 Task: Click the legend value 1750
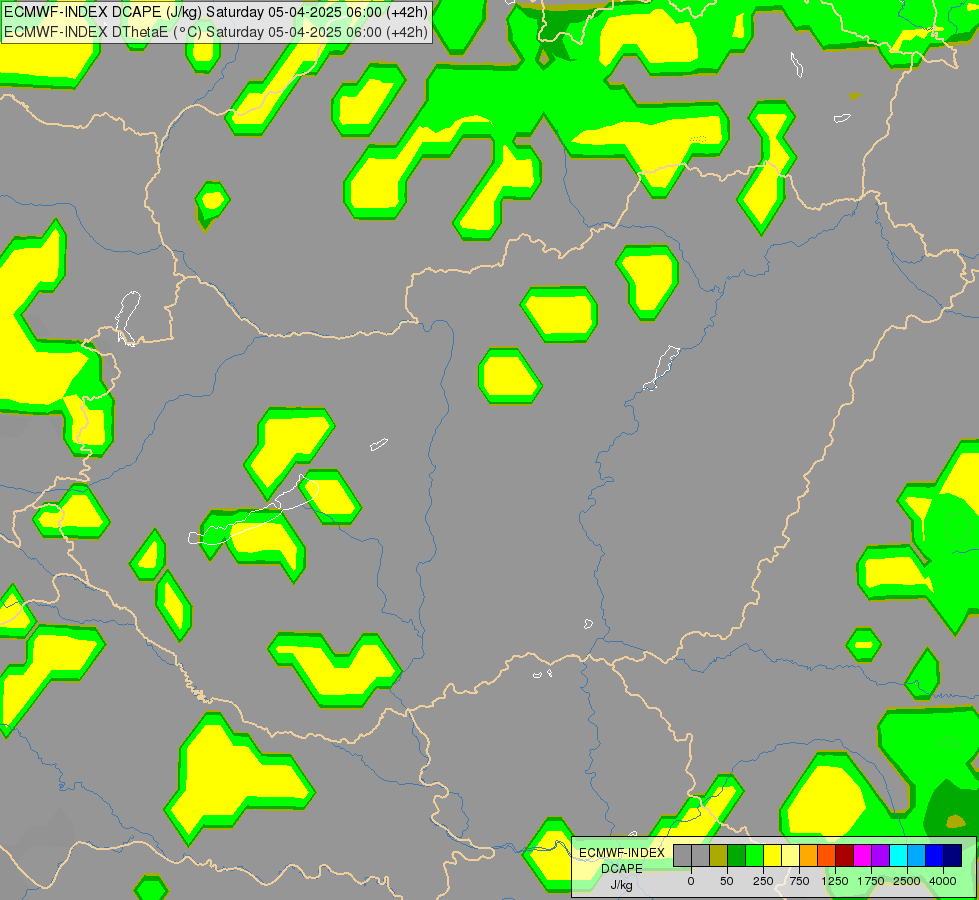pyautogui.click(x=871, y=881)
